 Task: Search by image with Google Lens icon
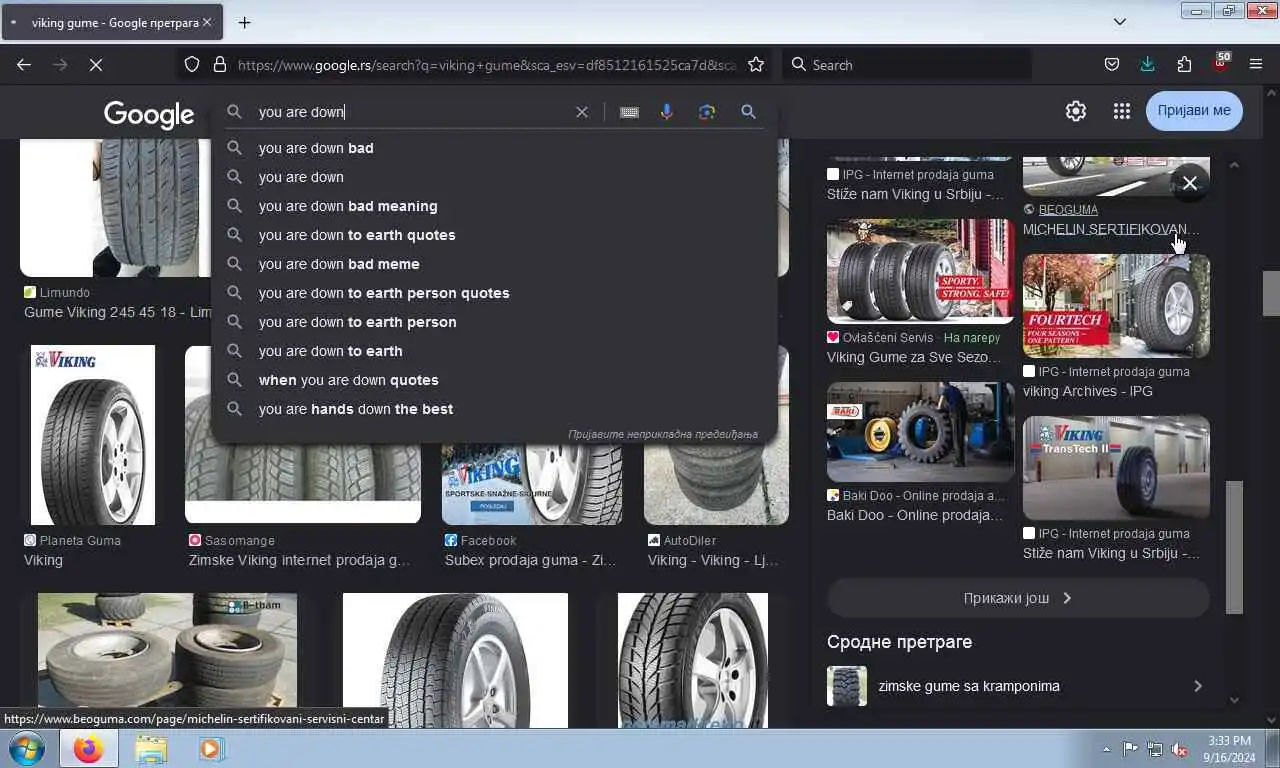point(707,112)
